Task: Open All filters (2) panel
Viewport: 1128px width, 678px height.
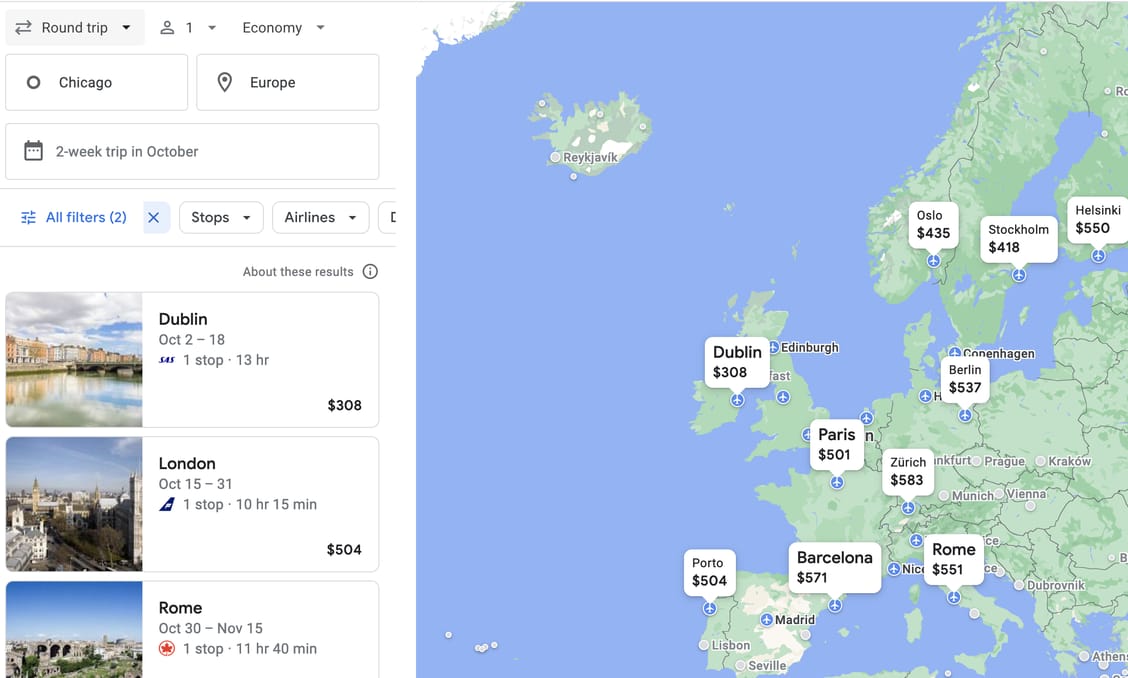Action: pyautogui.click(x=74, y=217)
